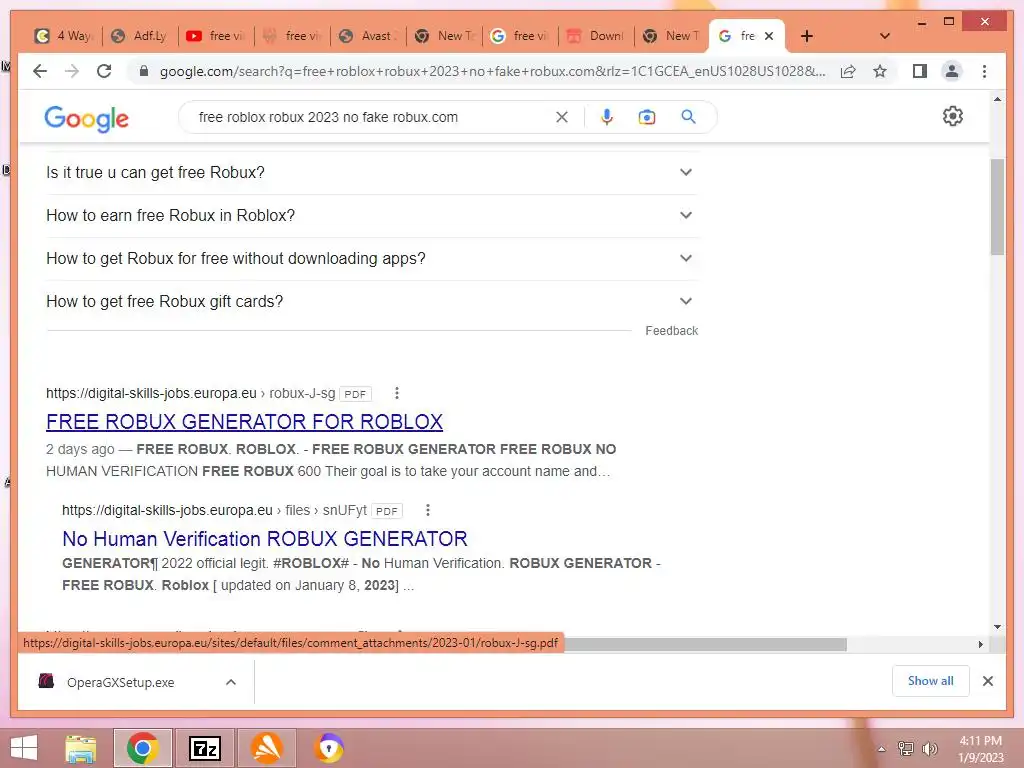This screenshot has width=1024, height=768.
Task: Adjust system volume speaker icon
Action: pos(929,749)
